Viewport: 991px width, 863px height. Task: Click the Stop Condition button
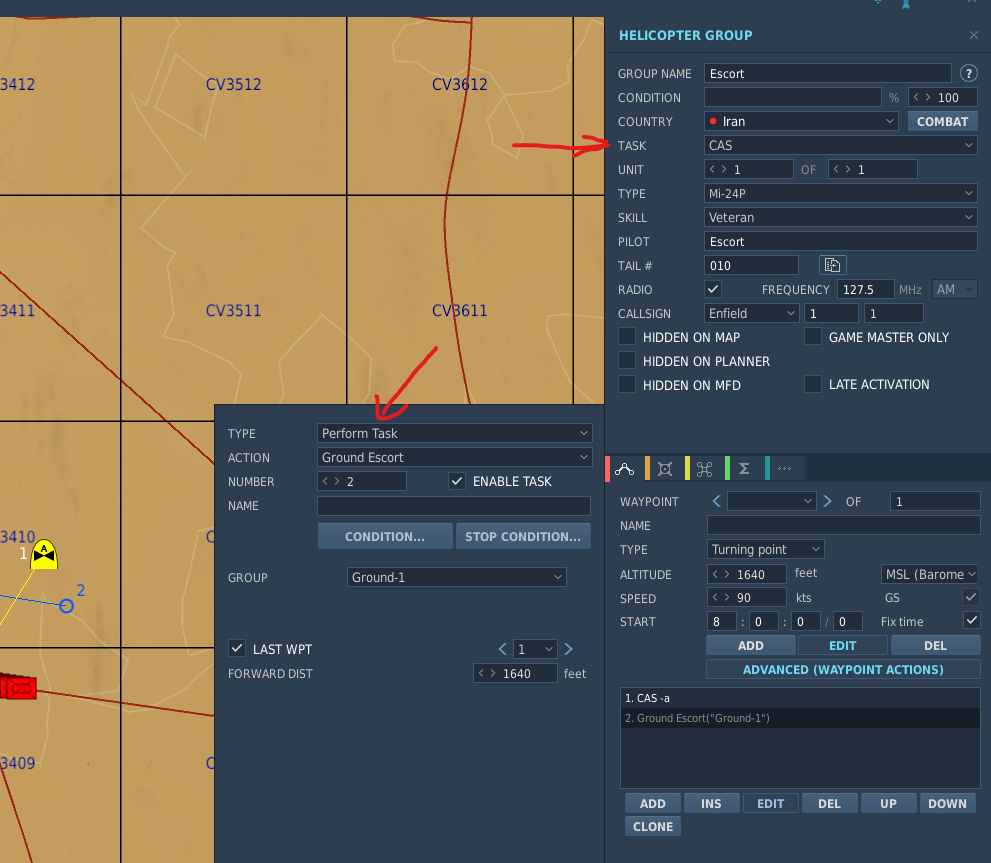point(523,536)
